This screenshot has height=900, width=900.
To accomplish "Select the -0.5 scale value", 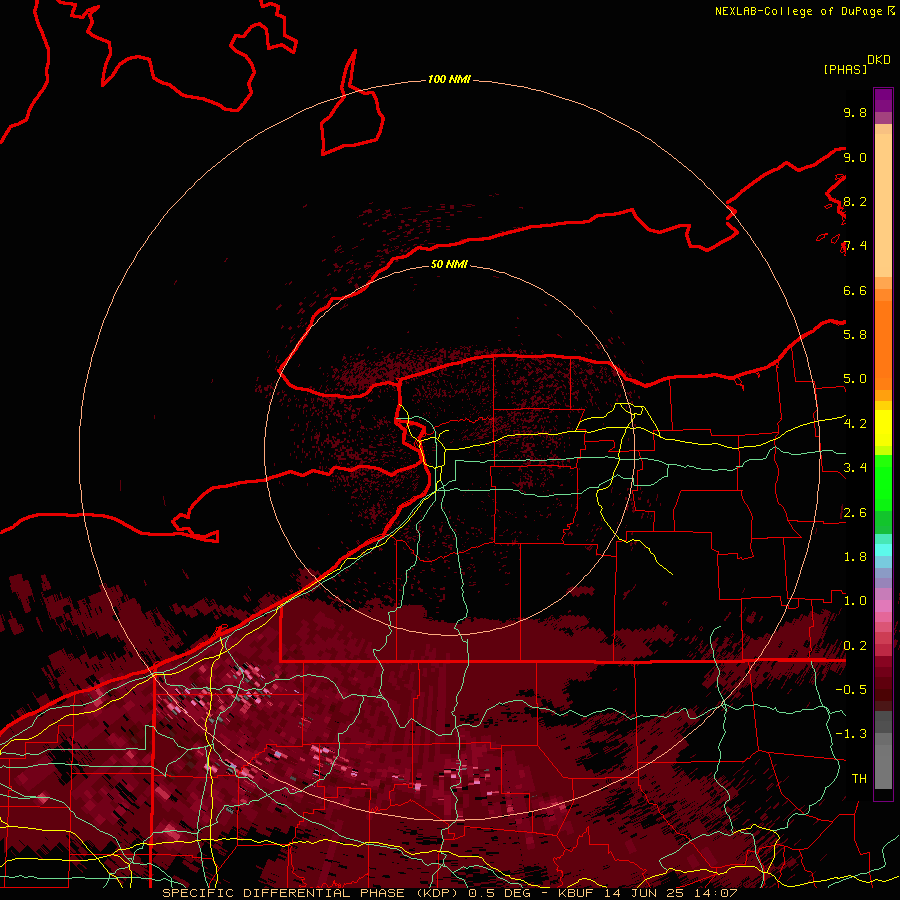I will (851, 690).
